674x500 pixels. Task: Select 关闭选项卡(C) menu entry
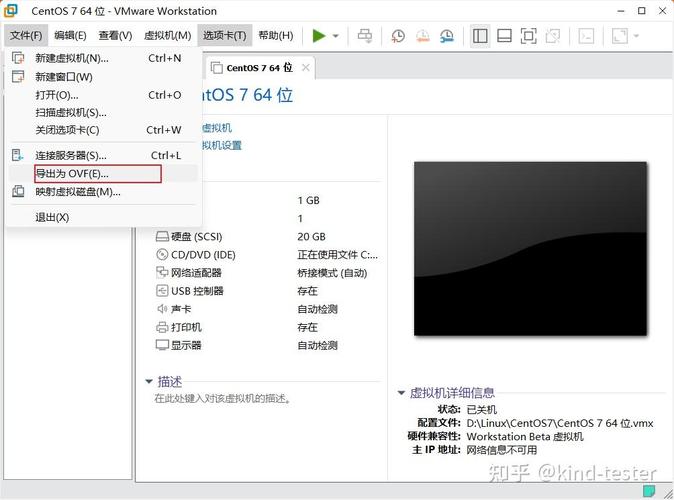(103, 130)
